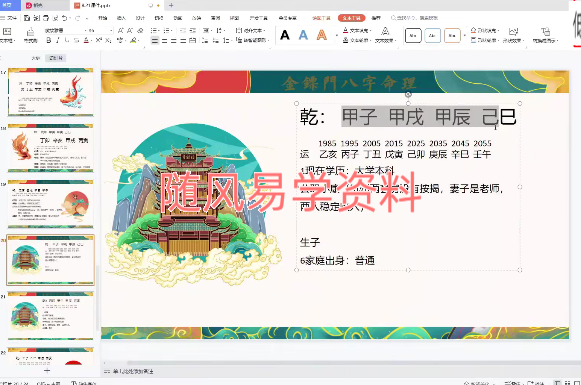
Task: Click the Save icon in quick access bar
Action: tap(27, 18)
